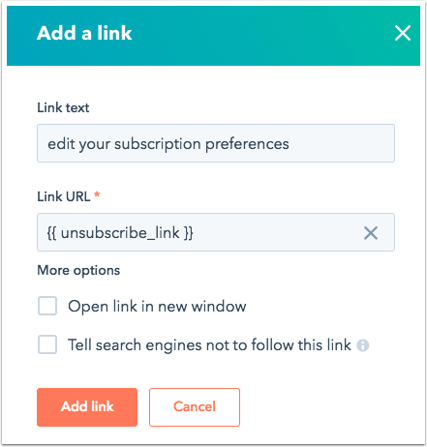Click the 'Open link in new window' label
The height and width of the screenshot is (447, 427).
pyautogui.click(x=157, y=306)
